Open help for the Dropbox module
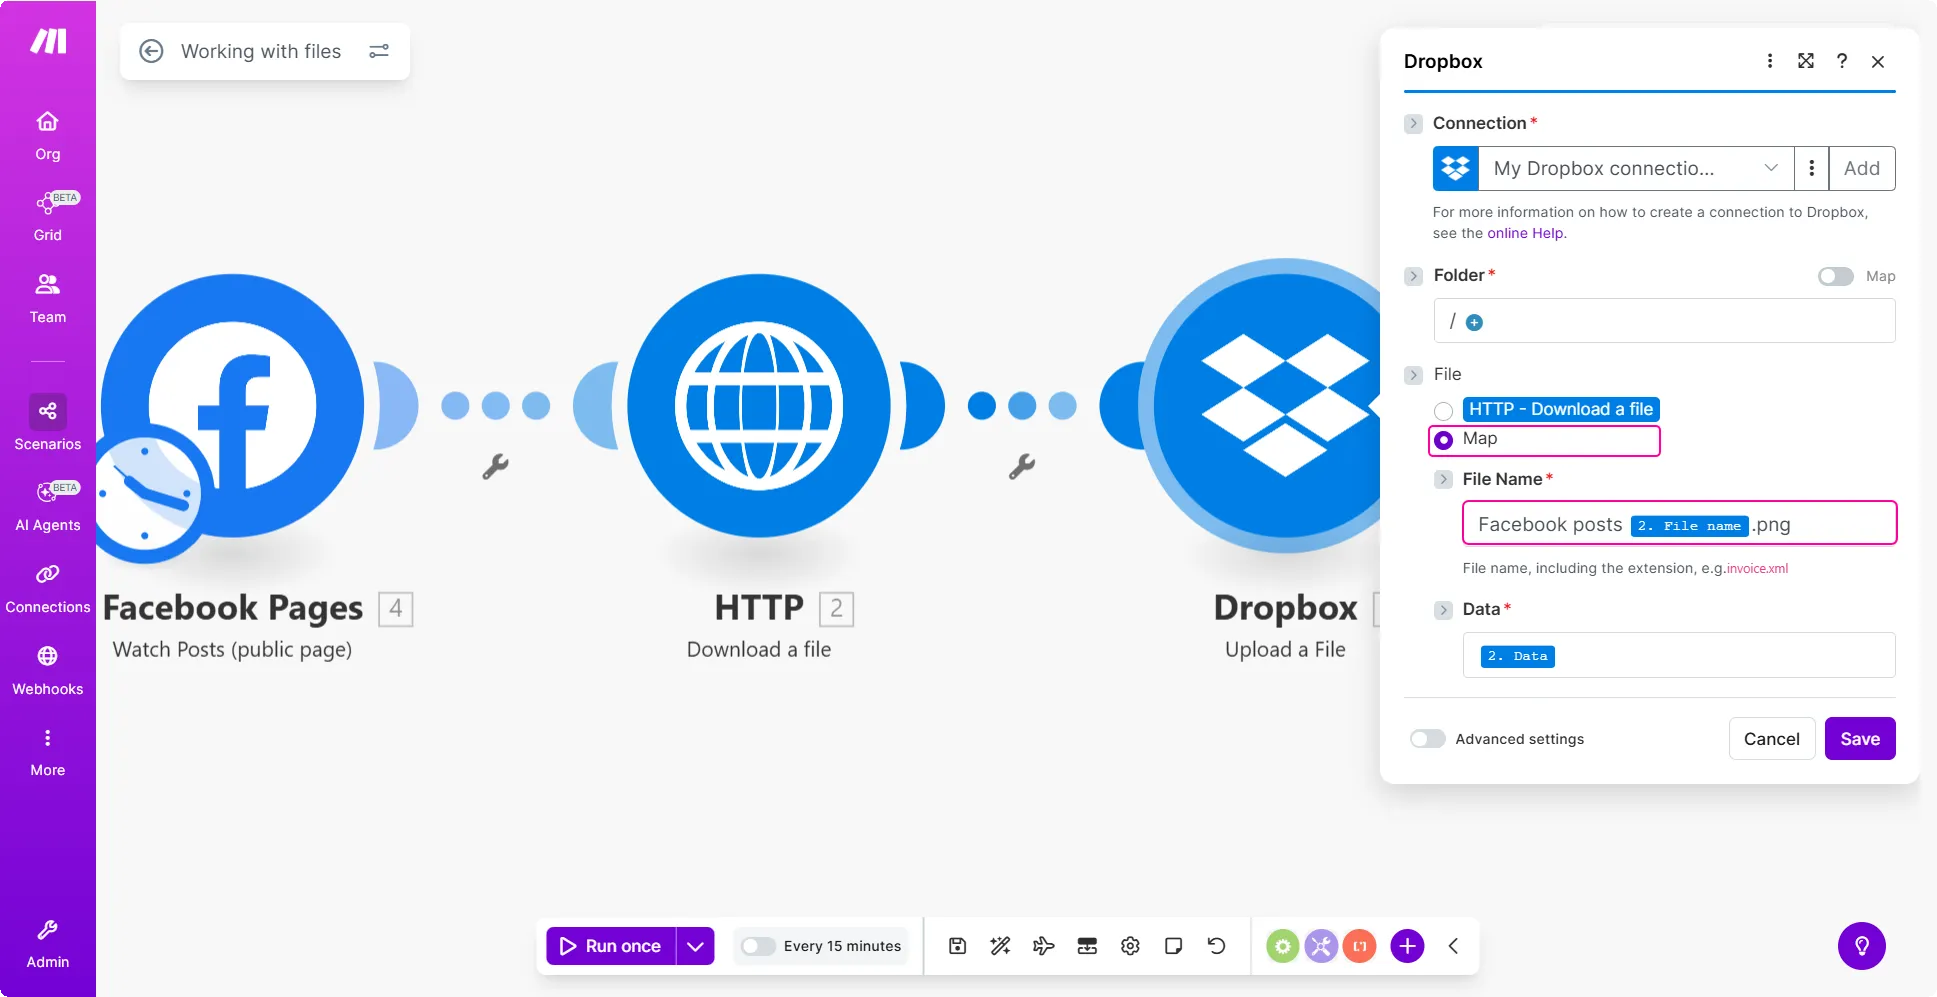 (x=1842, y=61)
